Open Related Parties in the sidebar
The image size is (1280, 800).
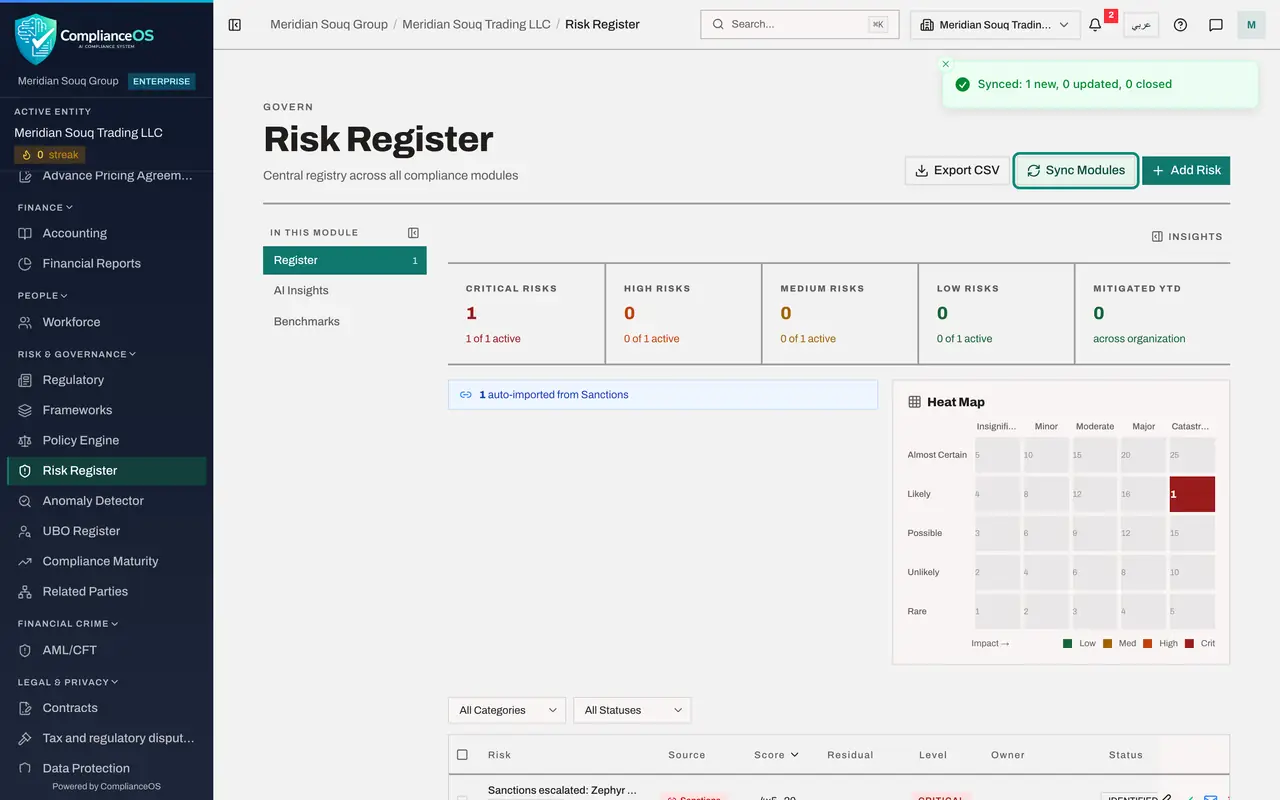107,591
